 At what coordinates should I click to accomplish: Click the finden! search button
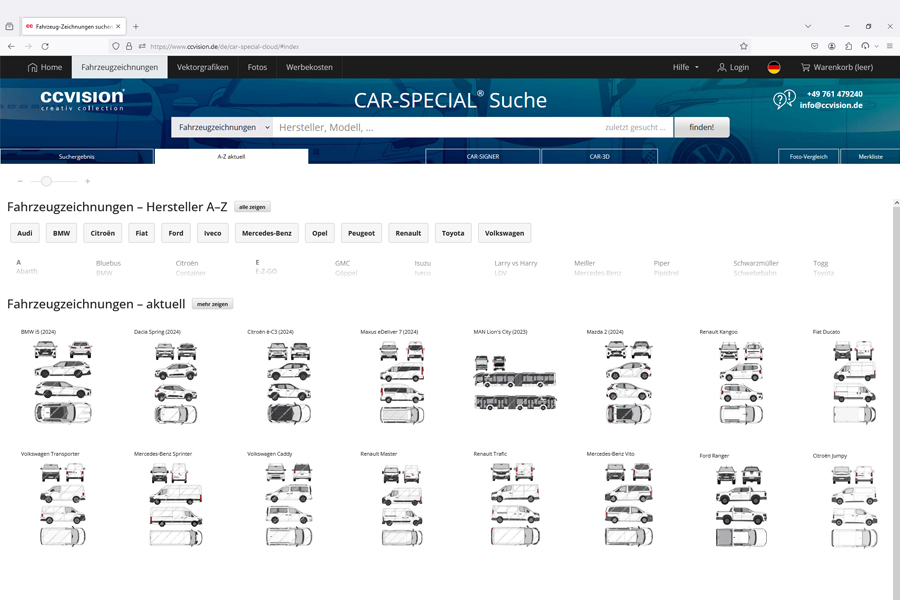[701, 127]
